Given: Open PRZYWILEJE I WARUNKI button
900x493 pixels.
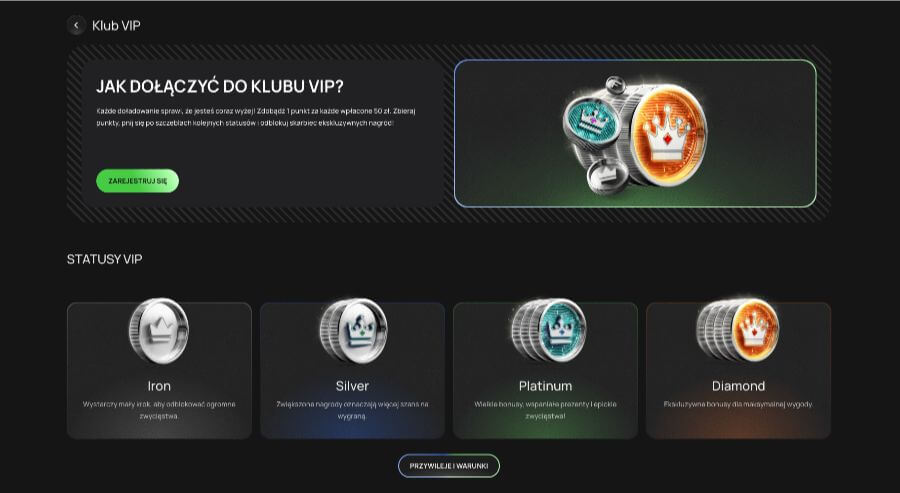Looking at the screenshot, I should pos(449,466).
